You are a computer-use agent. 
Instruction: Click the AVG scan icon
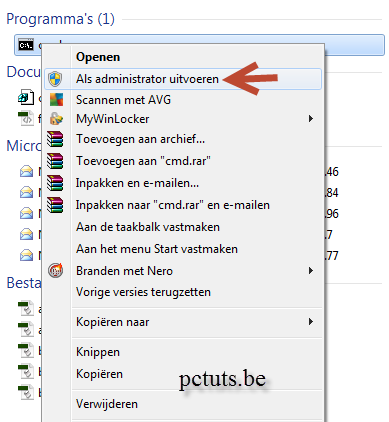pyautogui.click(x=56, y=100)
